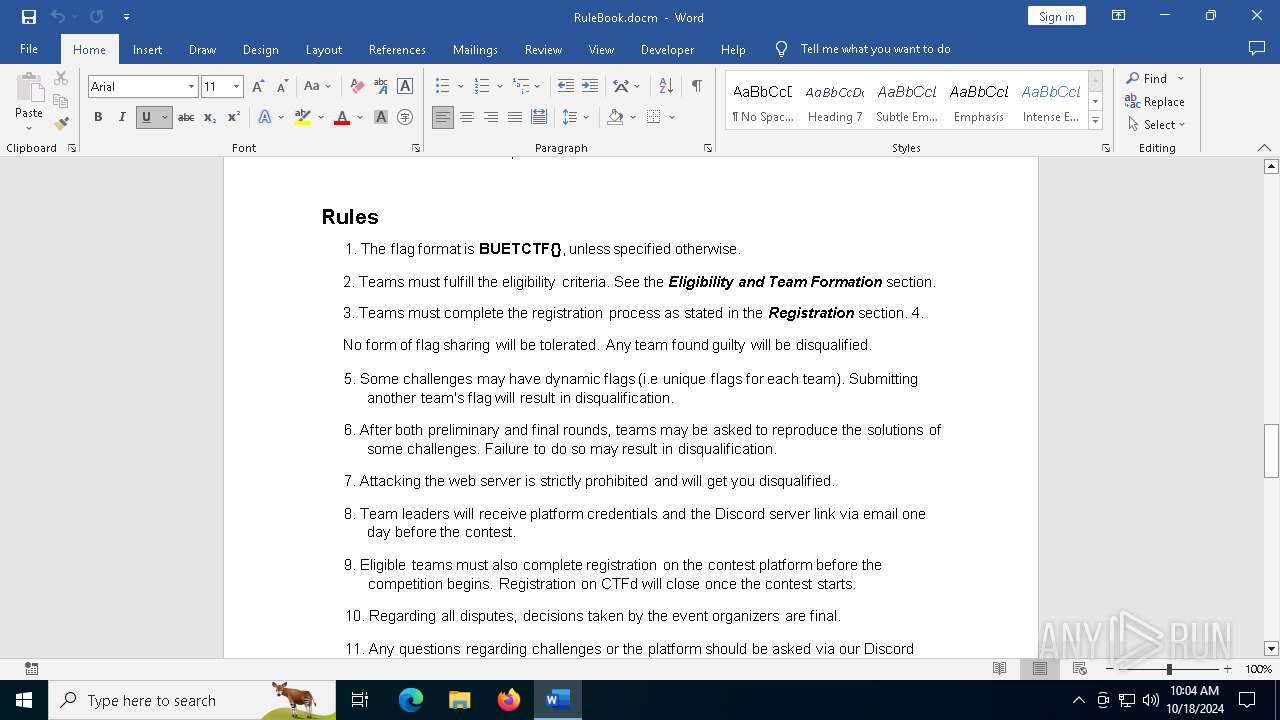Decrease font size with Shrink Font icon
Image resolution: width=1280 pixels, height=720 pixels.
(x=282, y=87)
